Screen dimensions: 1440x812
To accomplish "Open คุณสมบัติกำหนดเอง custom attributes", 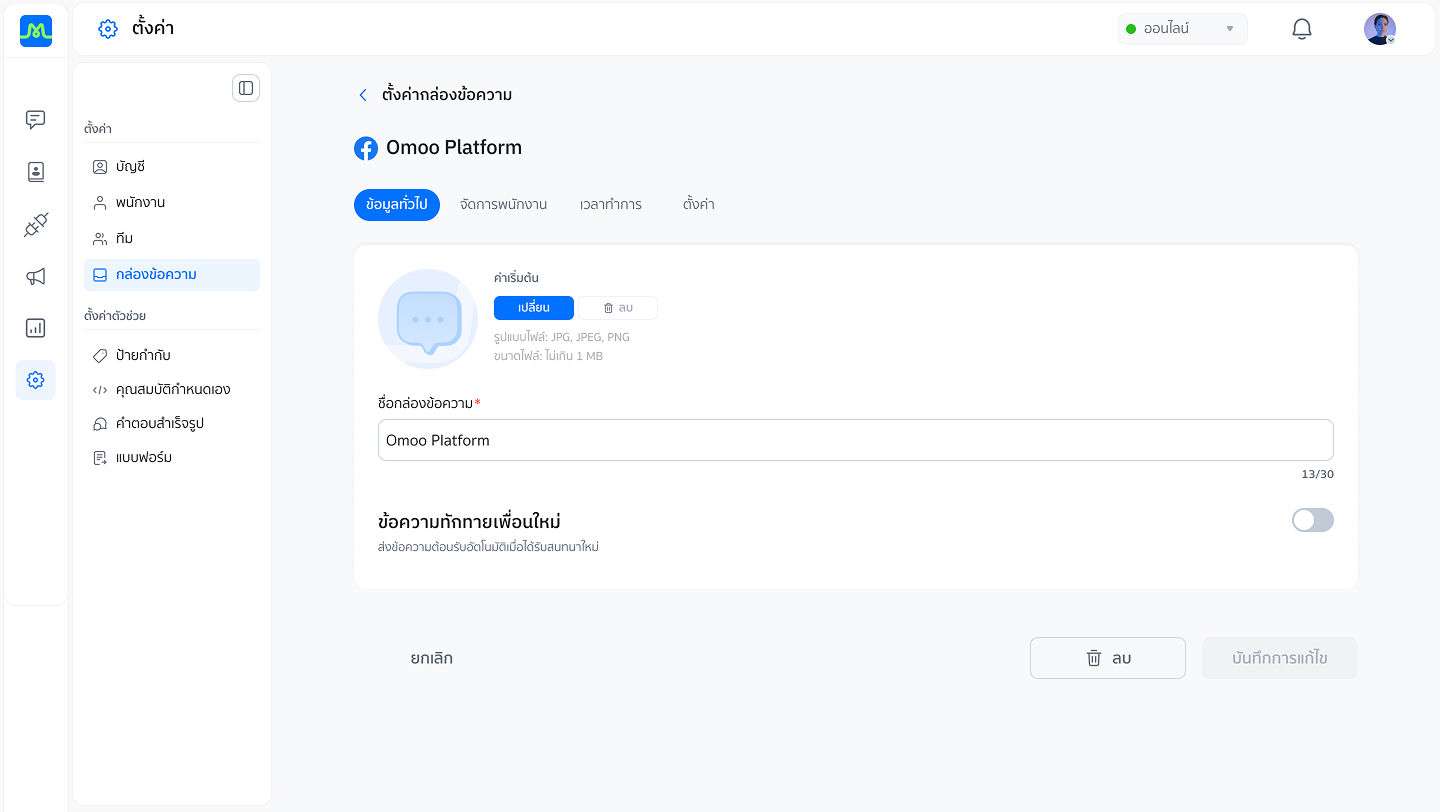I will coord(172,390).
